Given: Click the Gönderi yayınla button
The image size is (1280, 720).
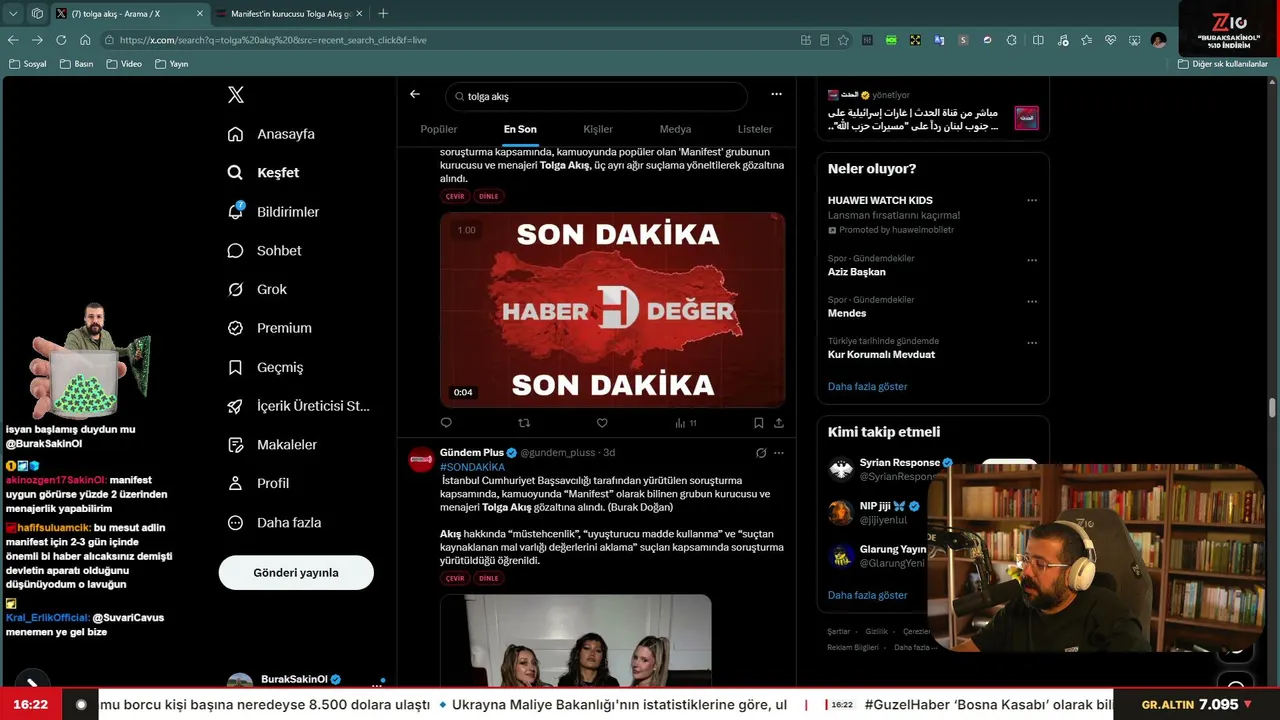Looking at the screenshot, I should 296,573.
